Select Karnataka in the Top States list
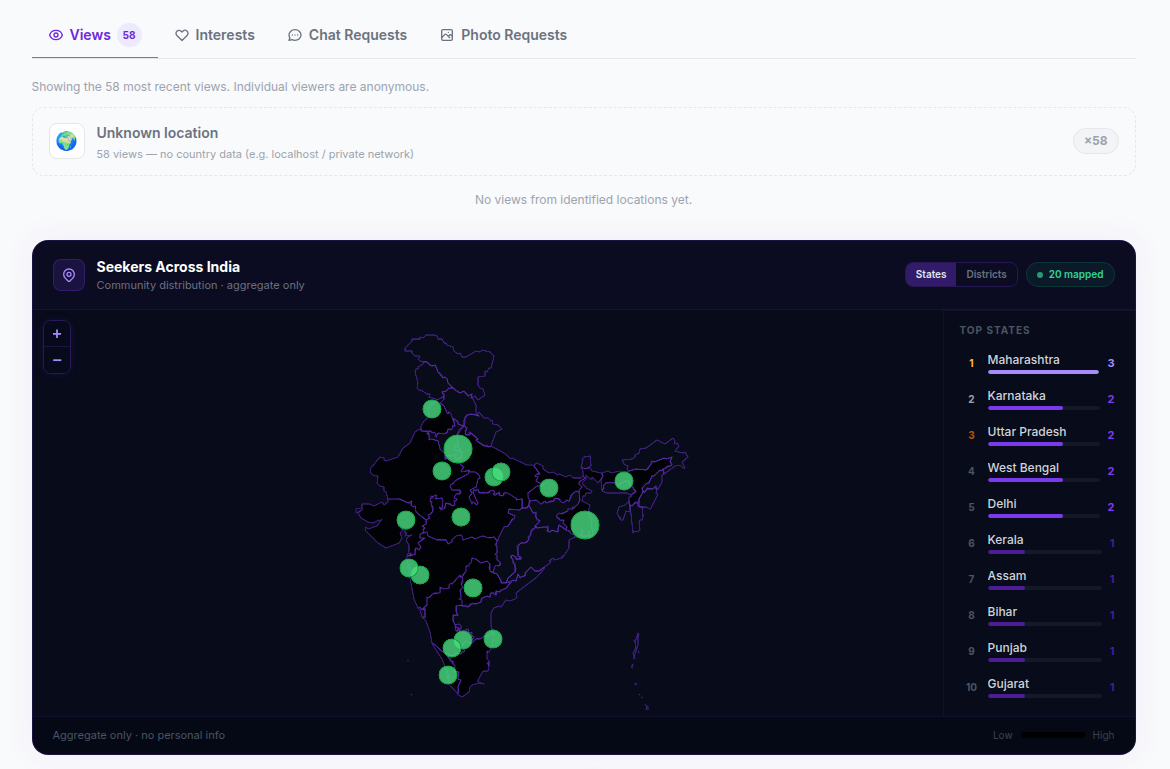The height and width of the screenshot is (769, 1170). pos(1042,399)
